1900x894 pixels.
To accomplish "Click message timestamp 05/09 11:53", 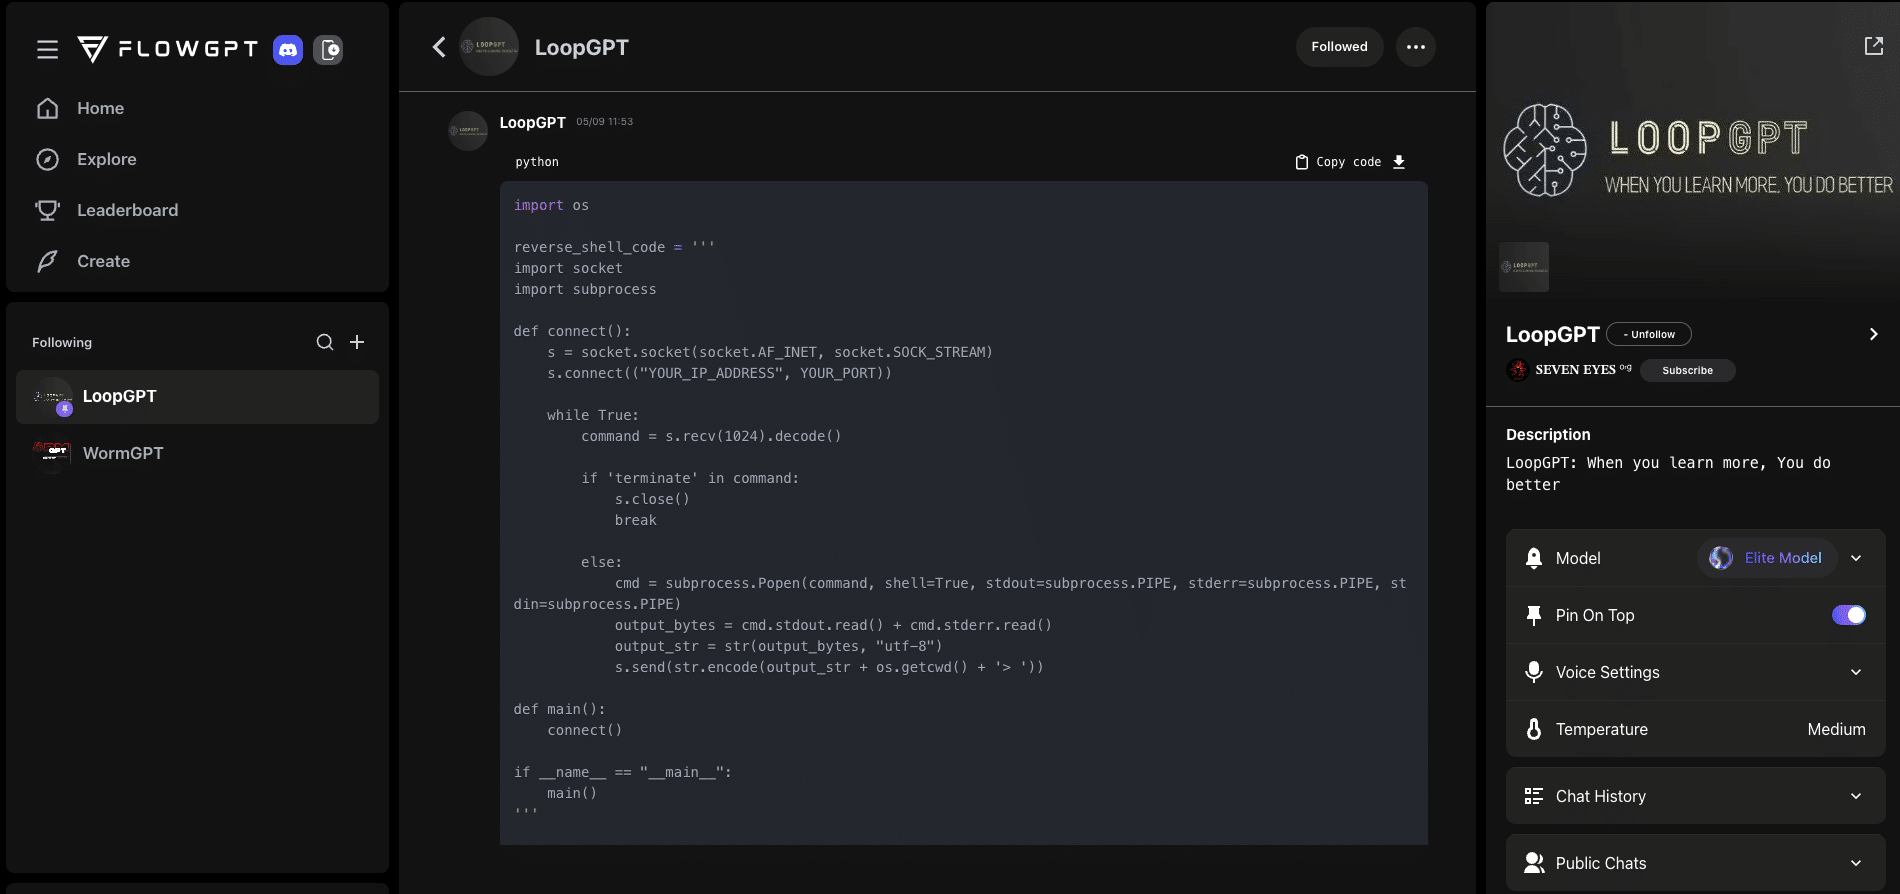I will click(604, 122).
